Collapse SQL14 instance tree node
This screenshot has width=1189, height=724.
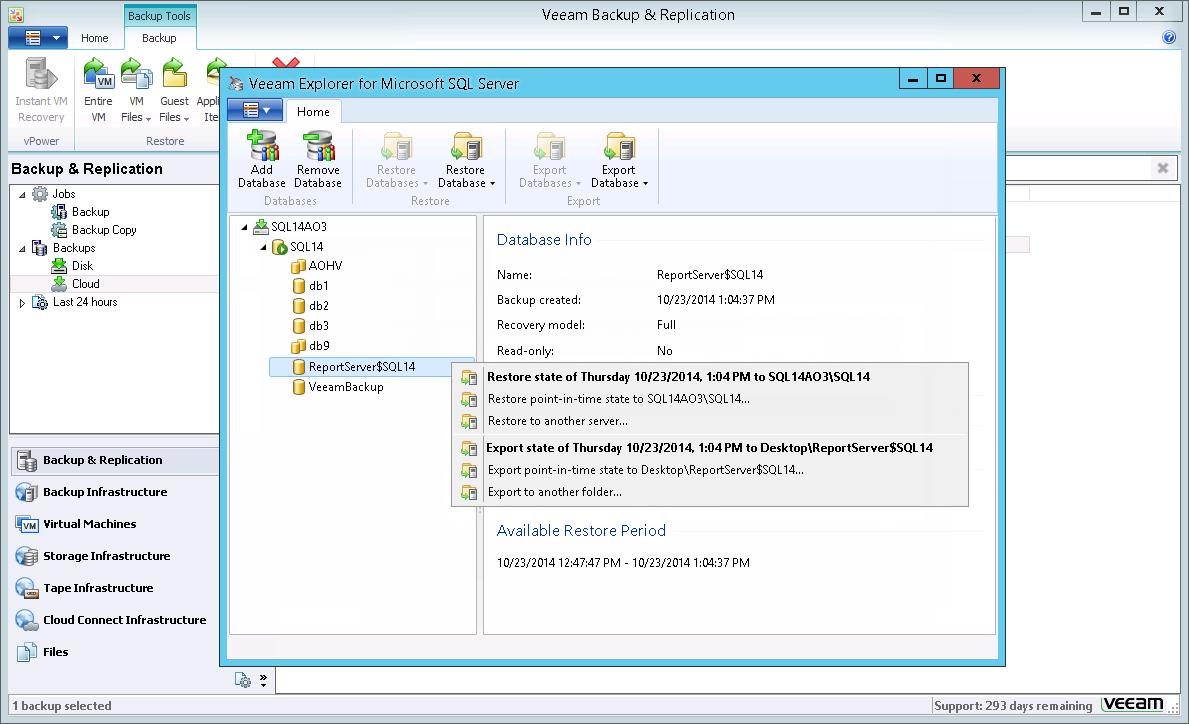coord(263,247)
